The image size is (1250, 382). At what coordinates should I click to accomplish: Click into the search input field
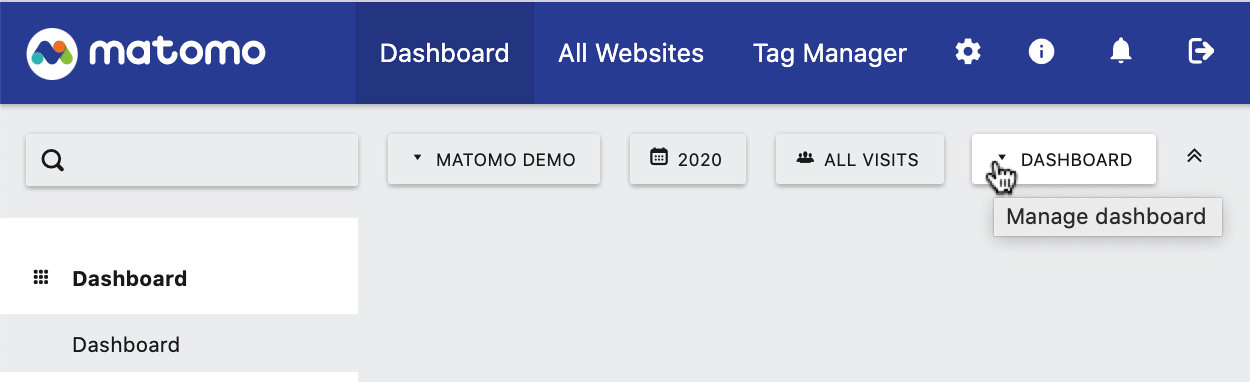(192, 160)
